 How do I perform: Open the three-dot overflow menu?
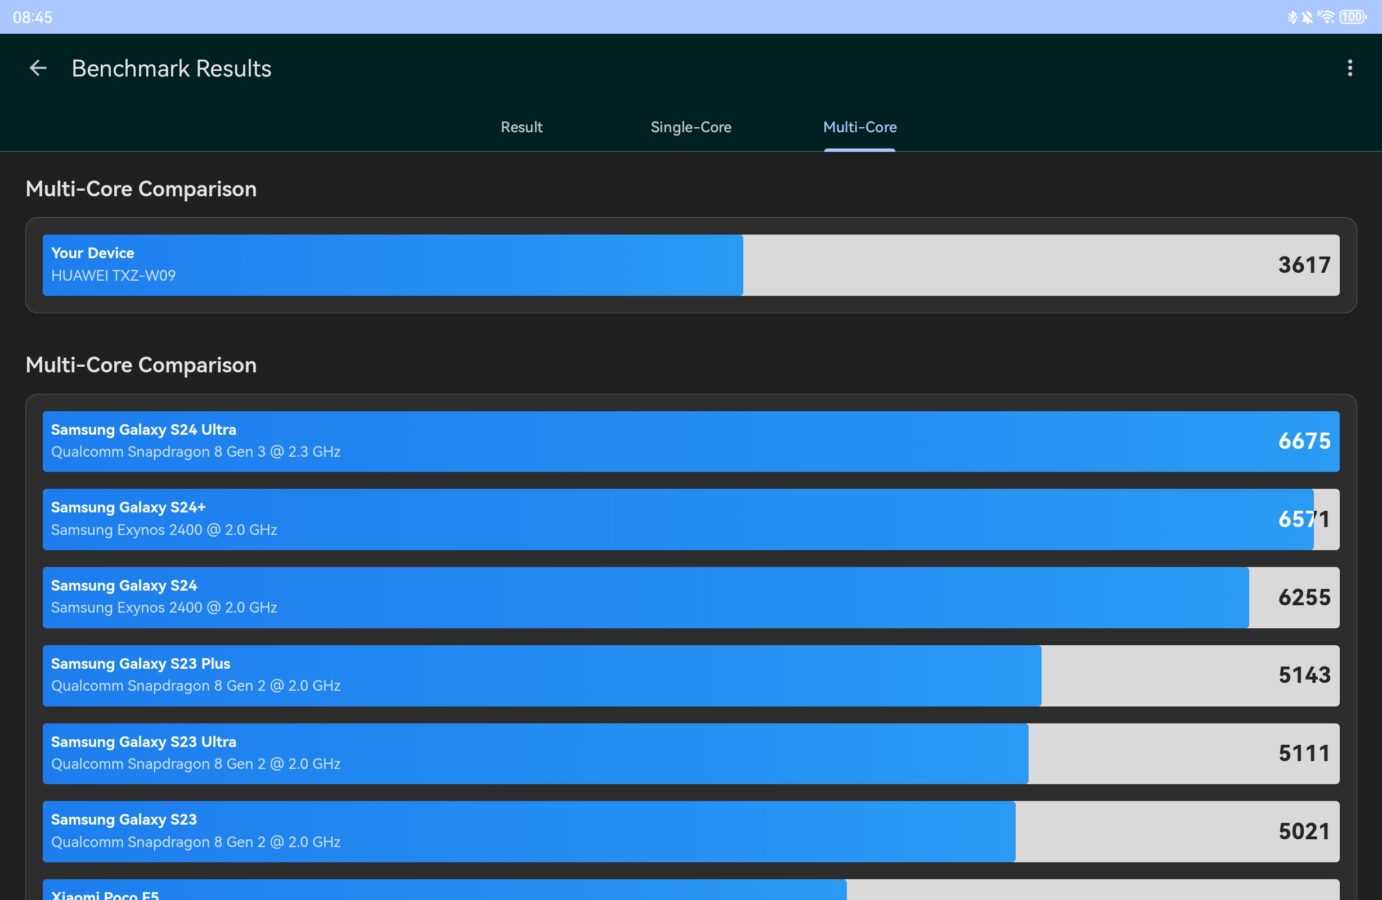point(1350,68)
